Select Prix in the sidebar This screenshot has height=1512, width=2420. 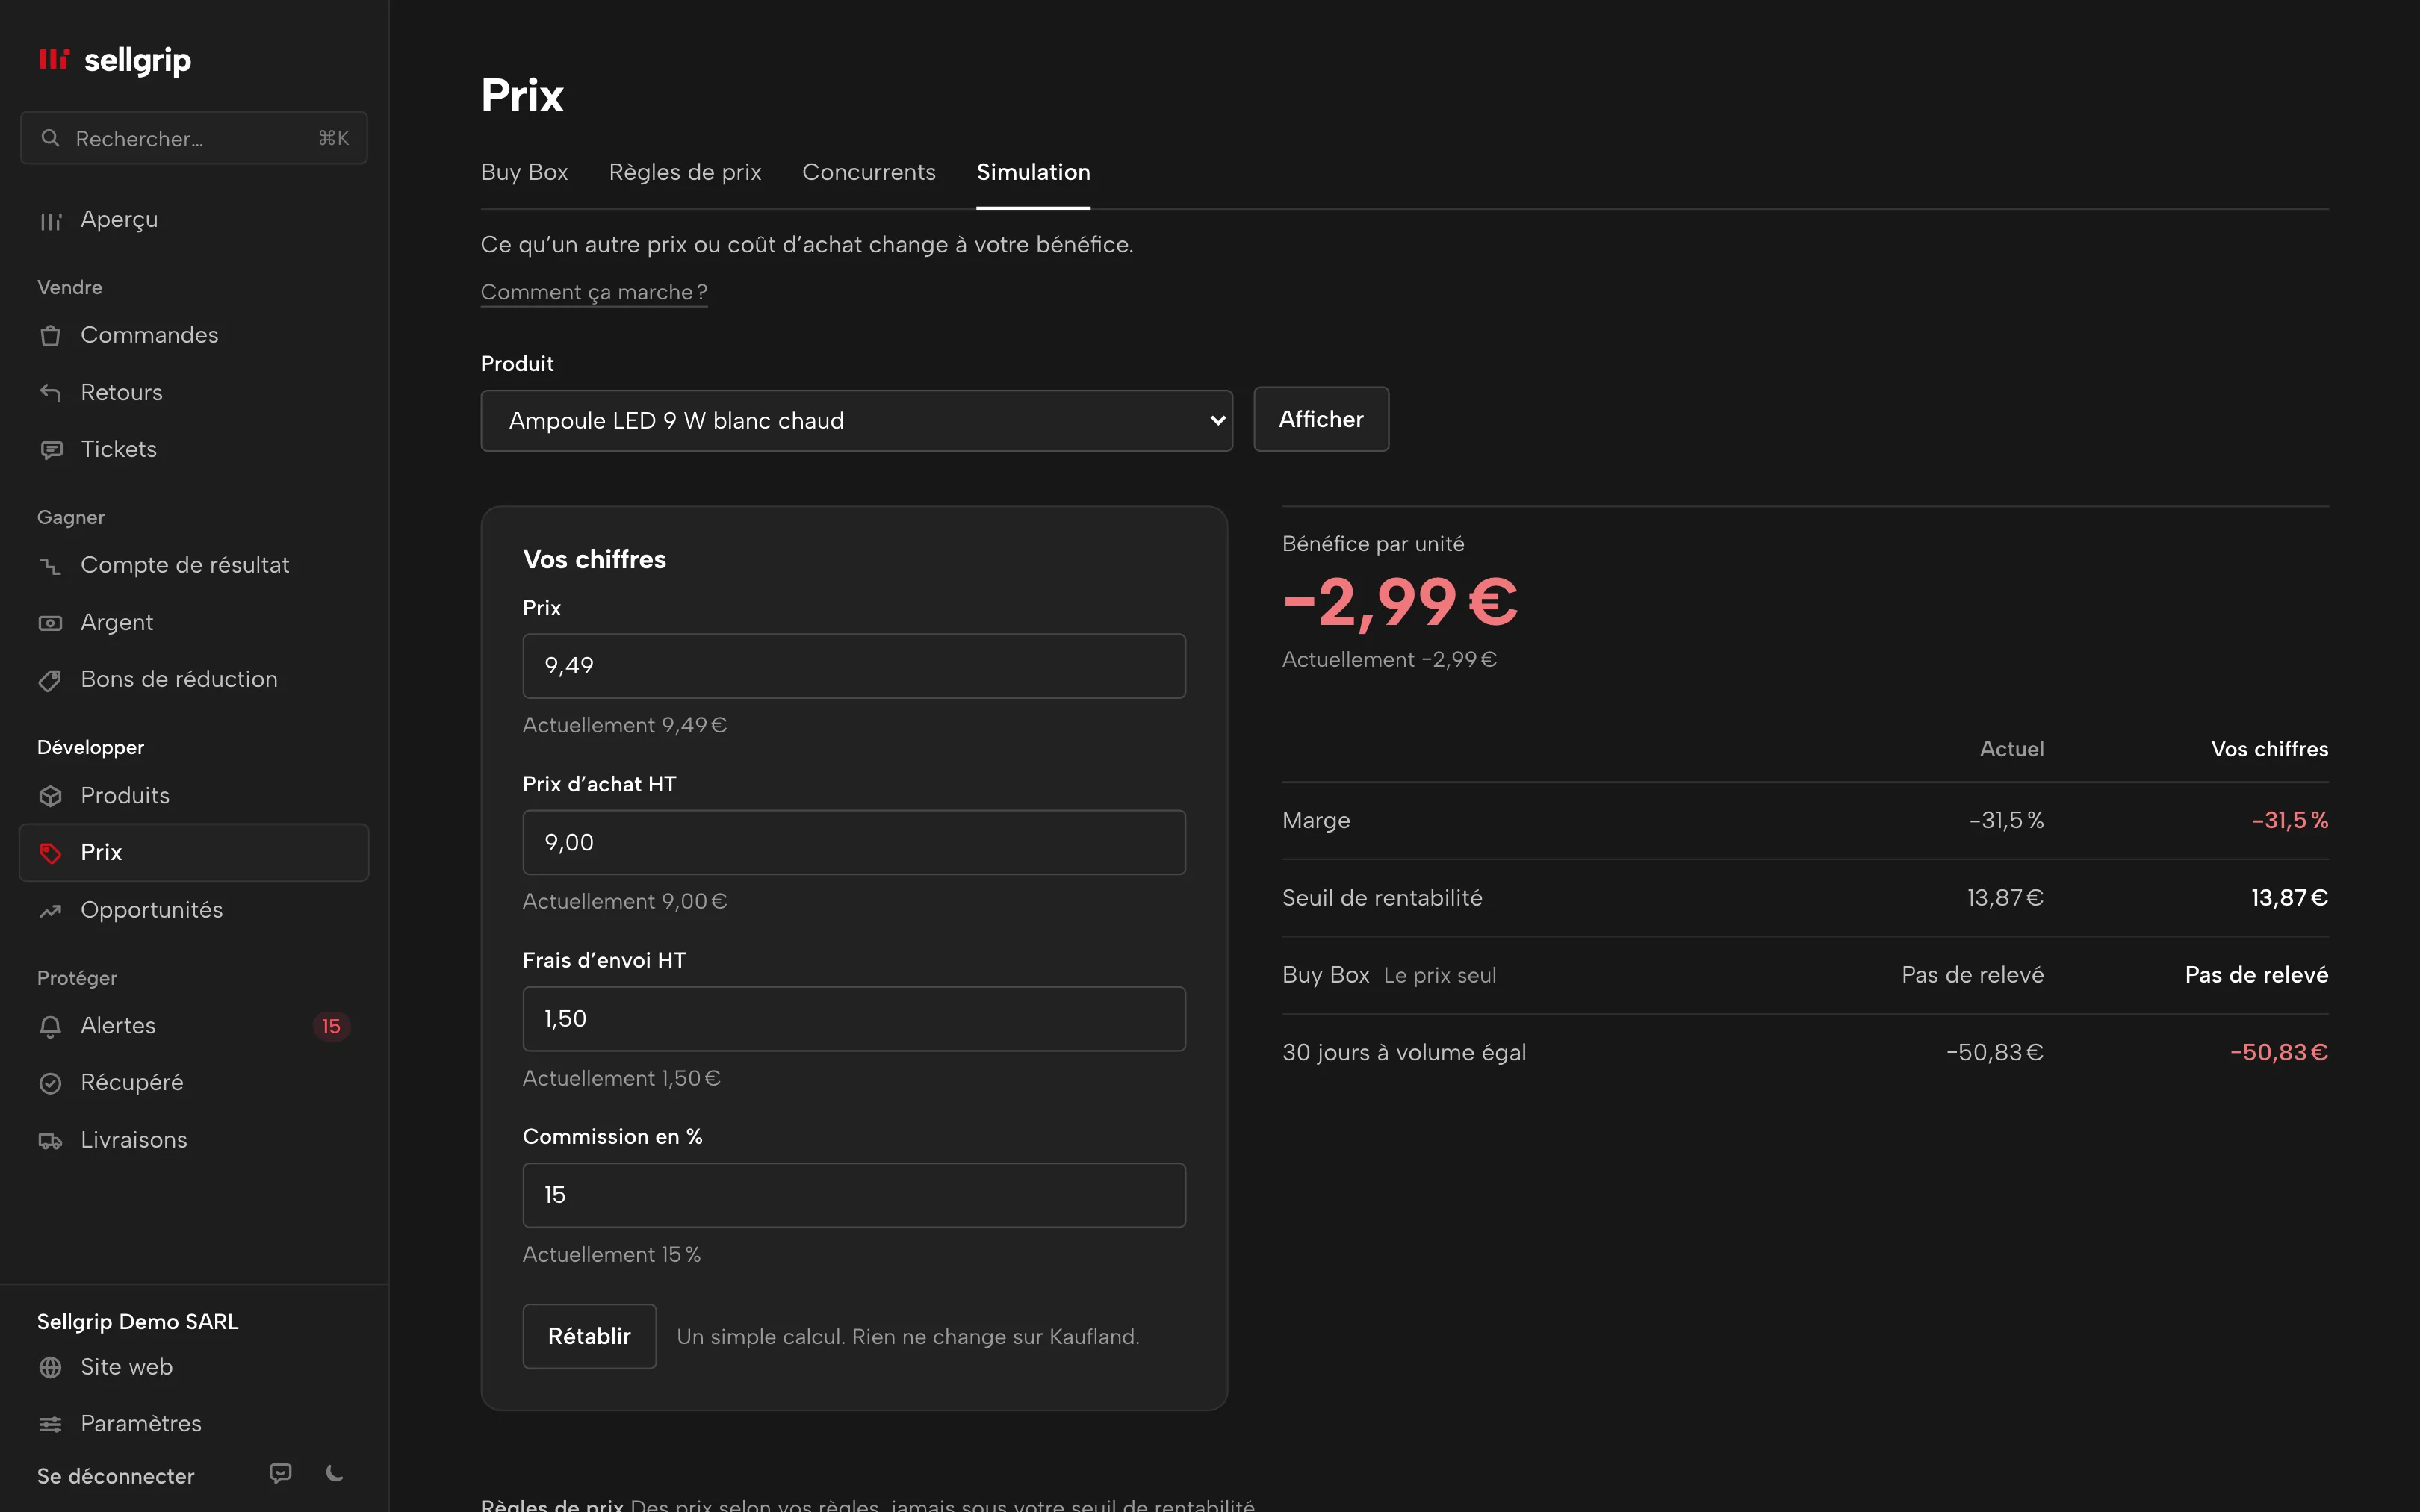tap(194, 852)
